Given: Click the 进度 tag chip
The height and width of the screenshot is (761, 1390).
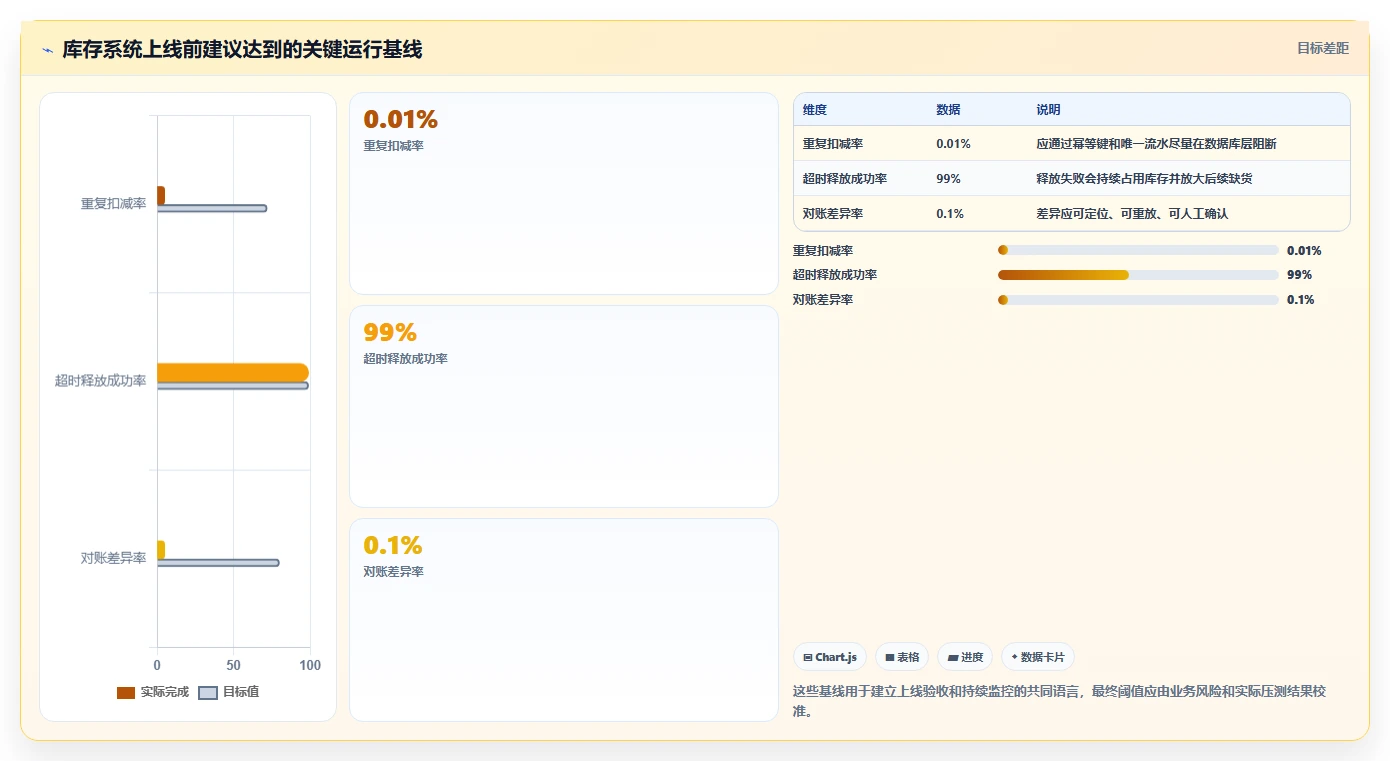Looking at the screenshot, I should [965, 657].
